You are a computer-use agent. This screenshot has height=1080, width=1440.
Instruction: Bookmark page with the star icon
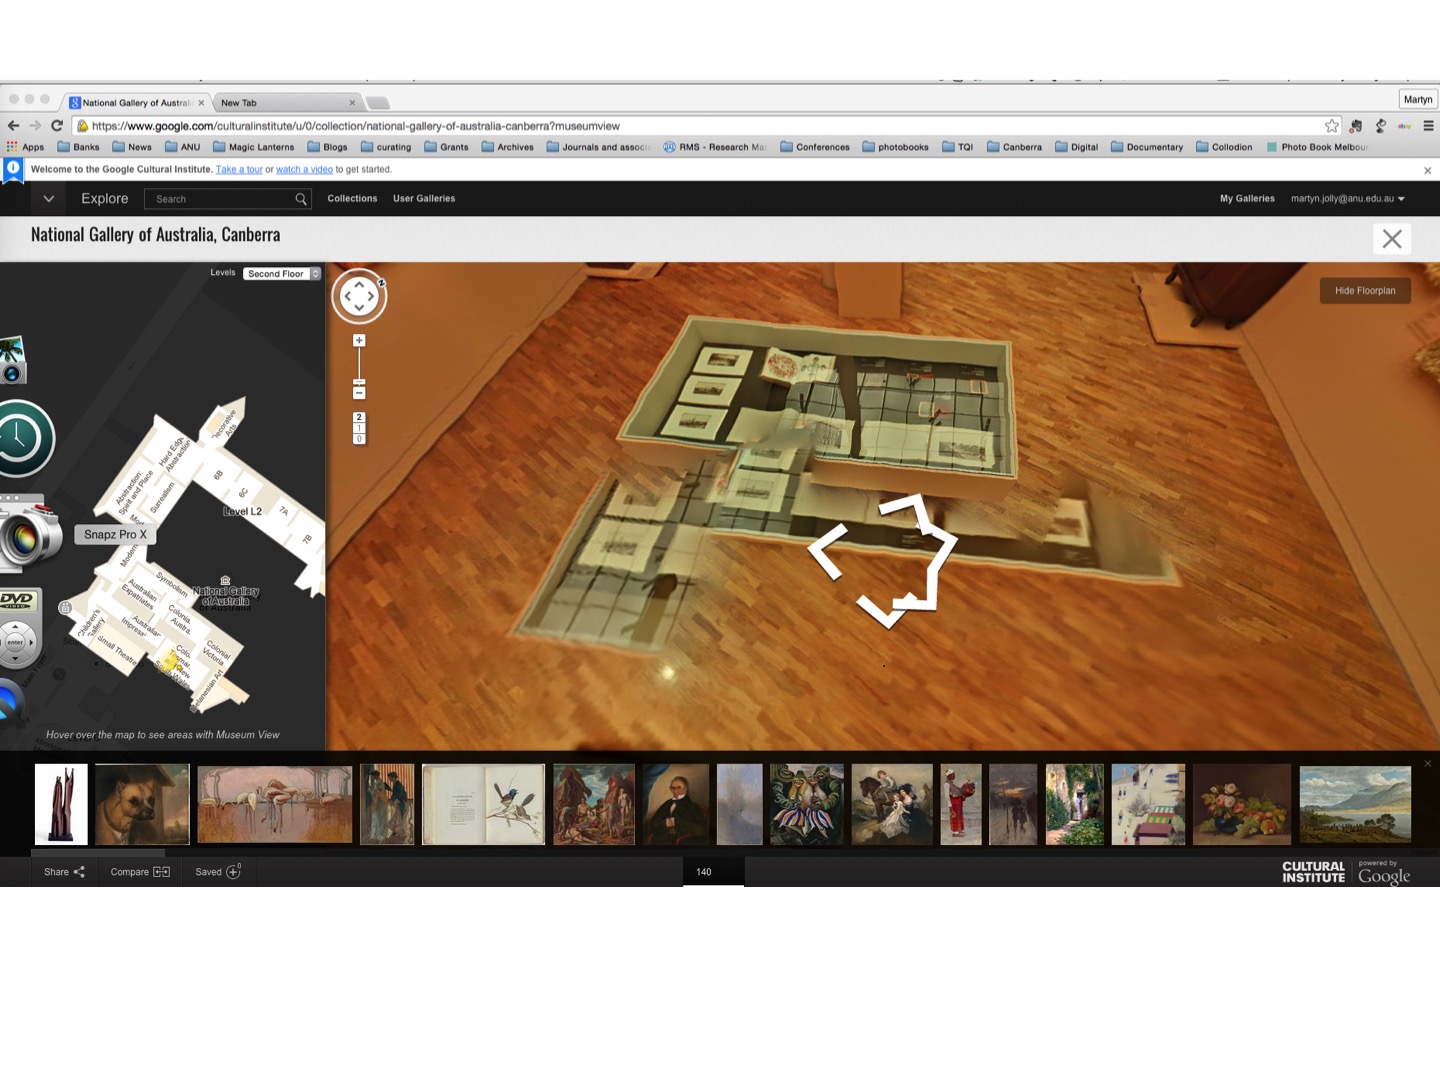point(1331,126)
